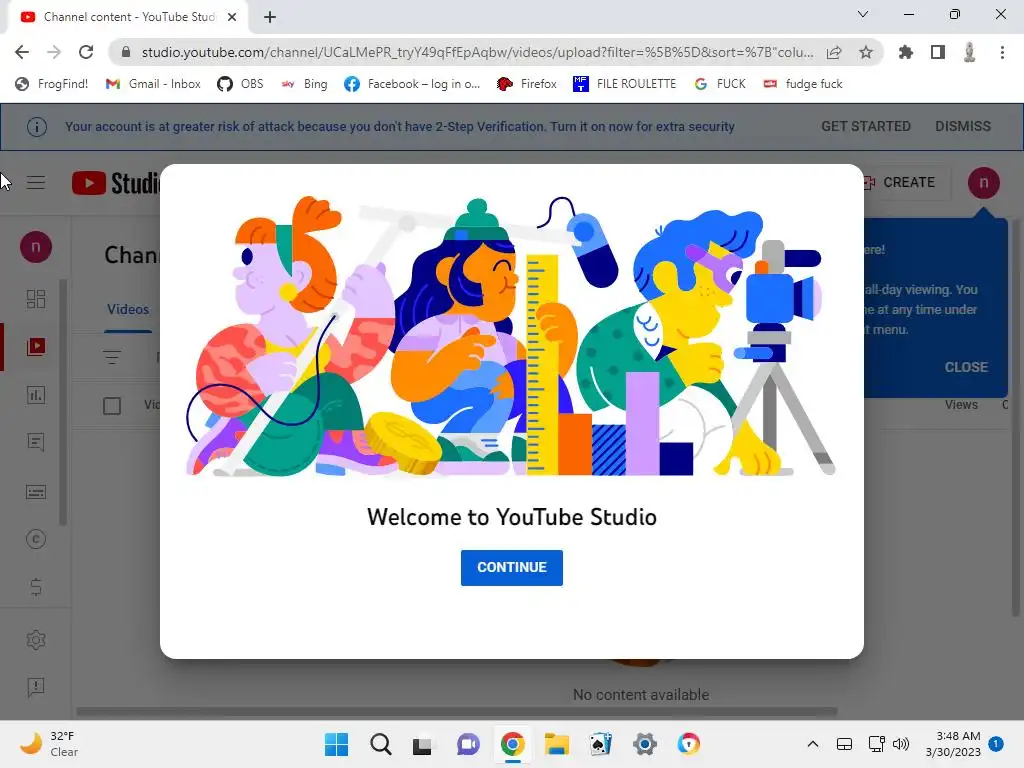The width and height of the screenshot is (1024, 768).
Task: Reload the page with the refresh icon
Action: coord(86,52)
